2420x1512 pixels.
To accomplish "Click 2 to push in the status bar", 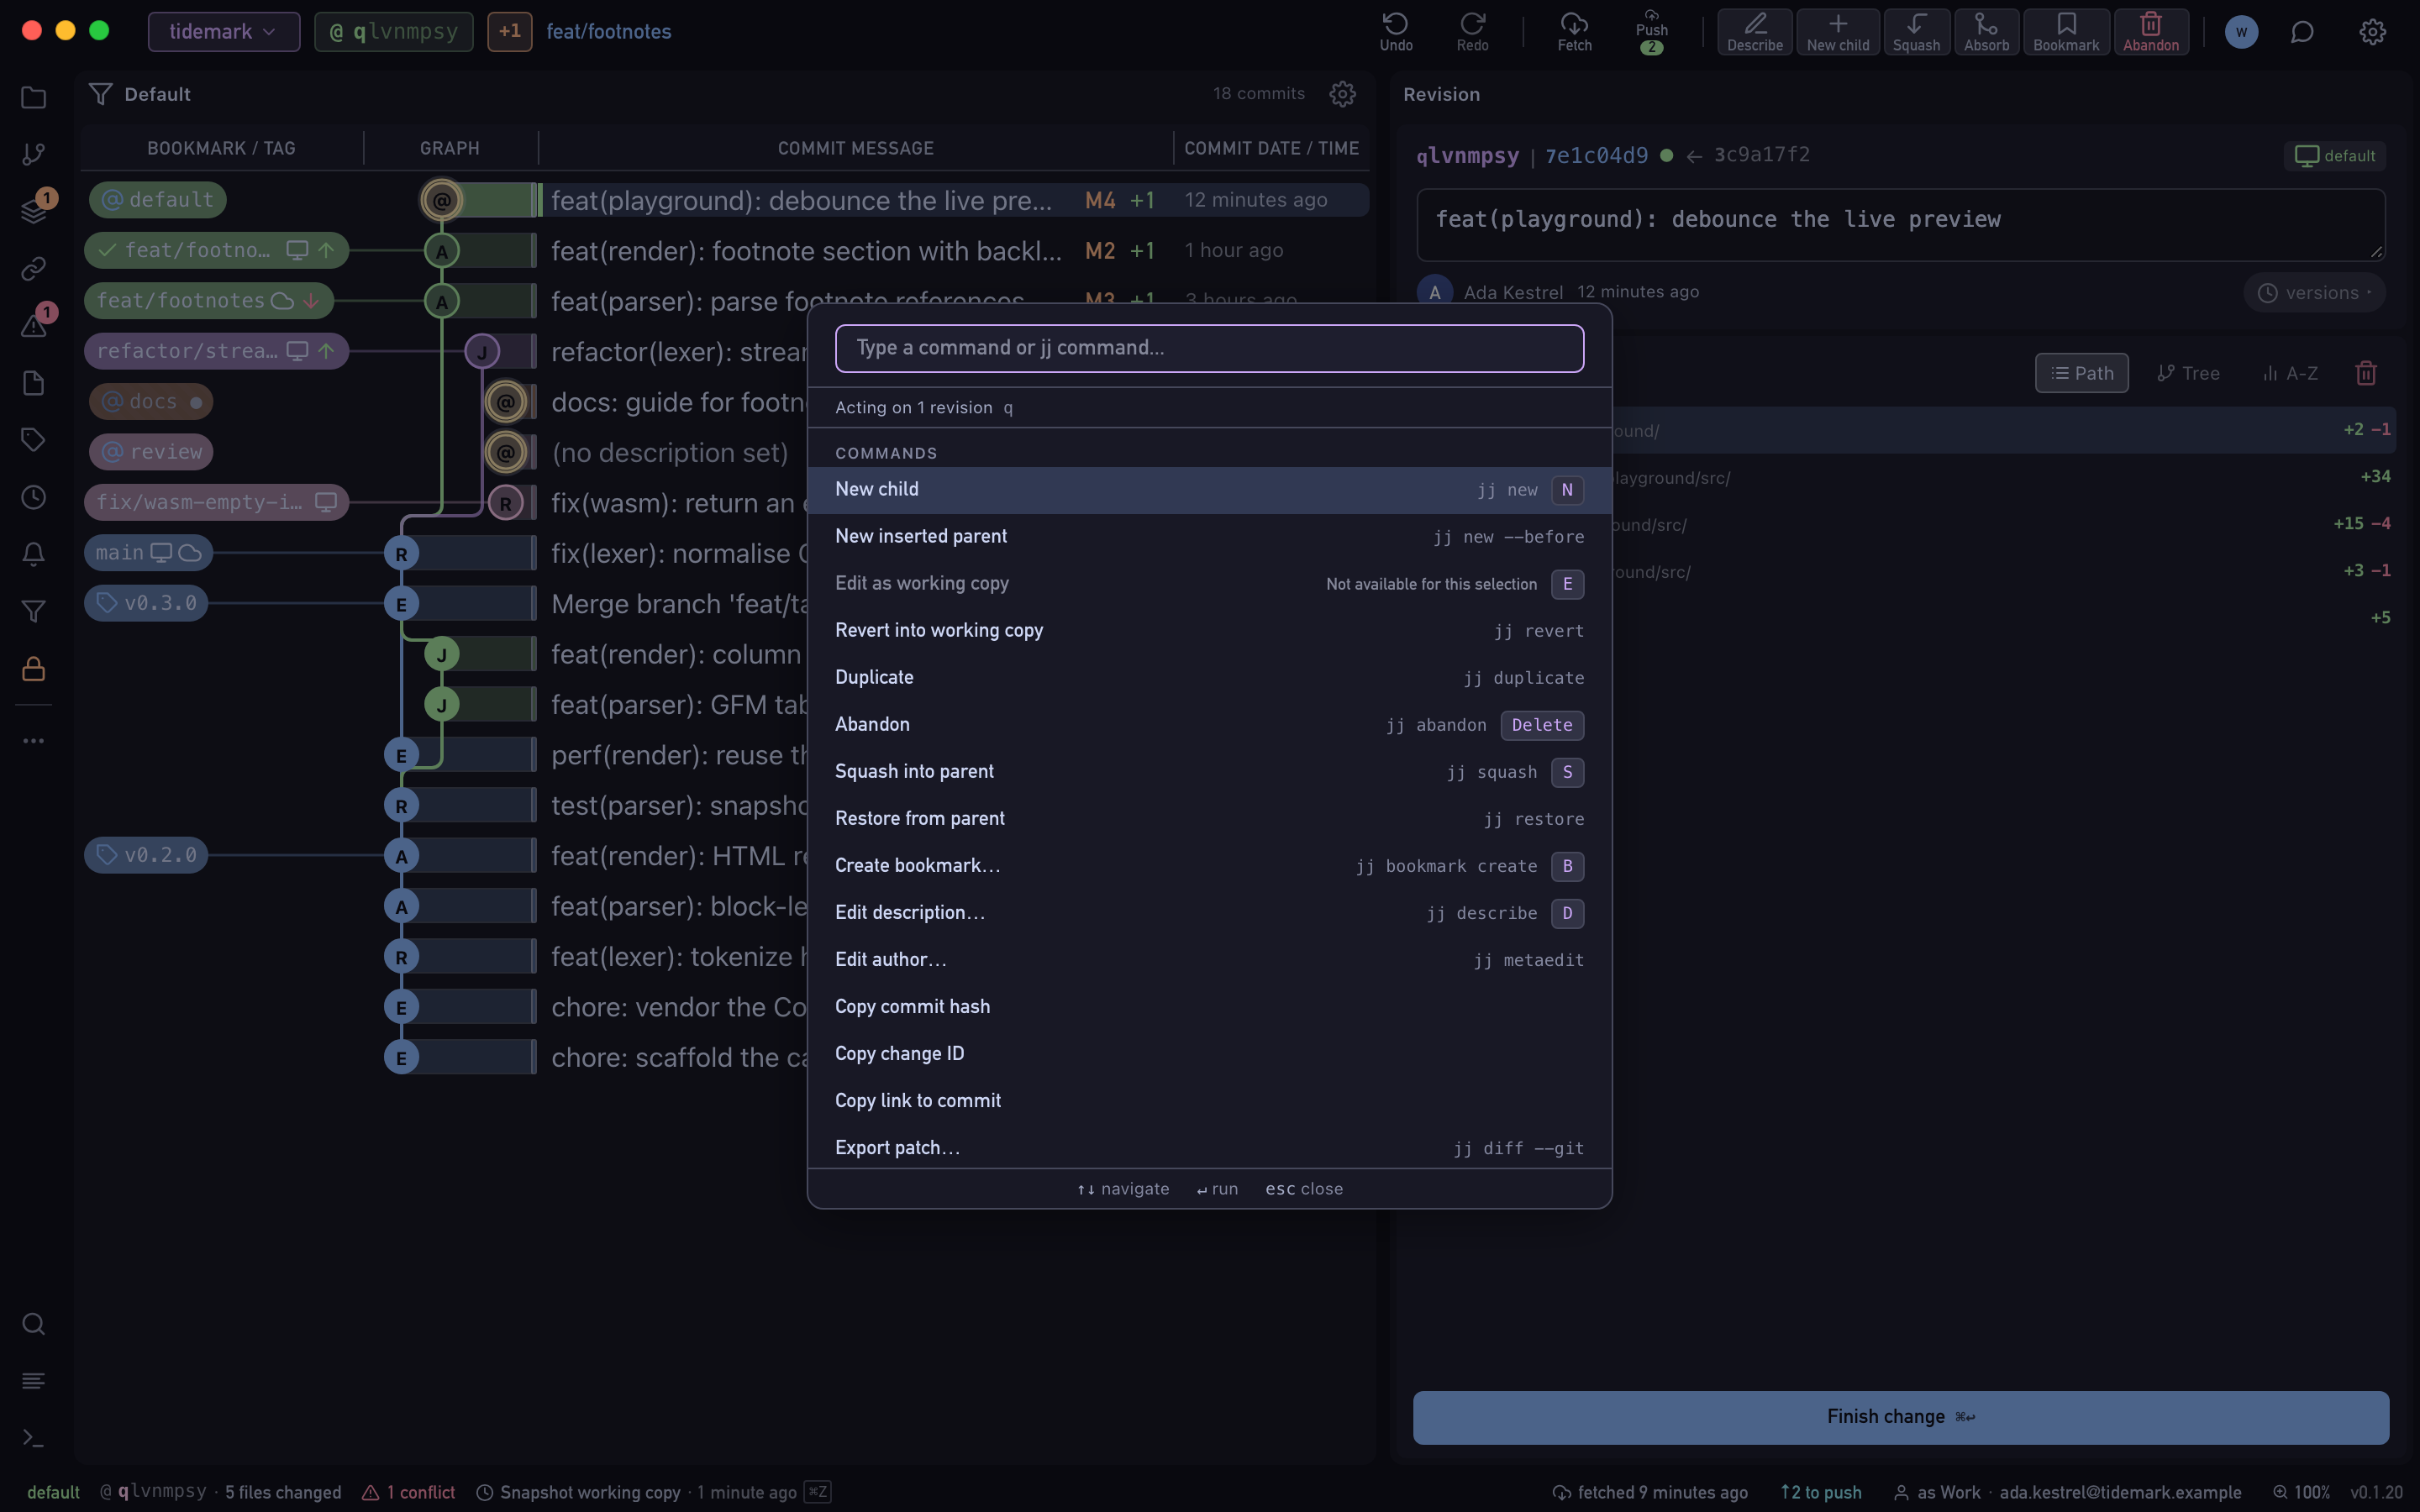I will [1821, 1492].
